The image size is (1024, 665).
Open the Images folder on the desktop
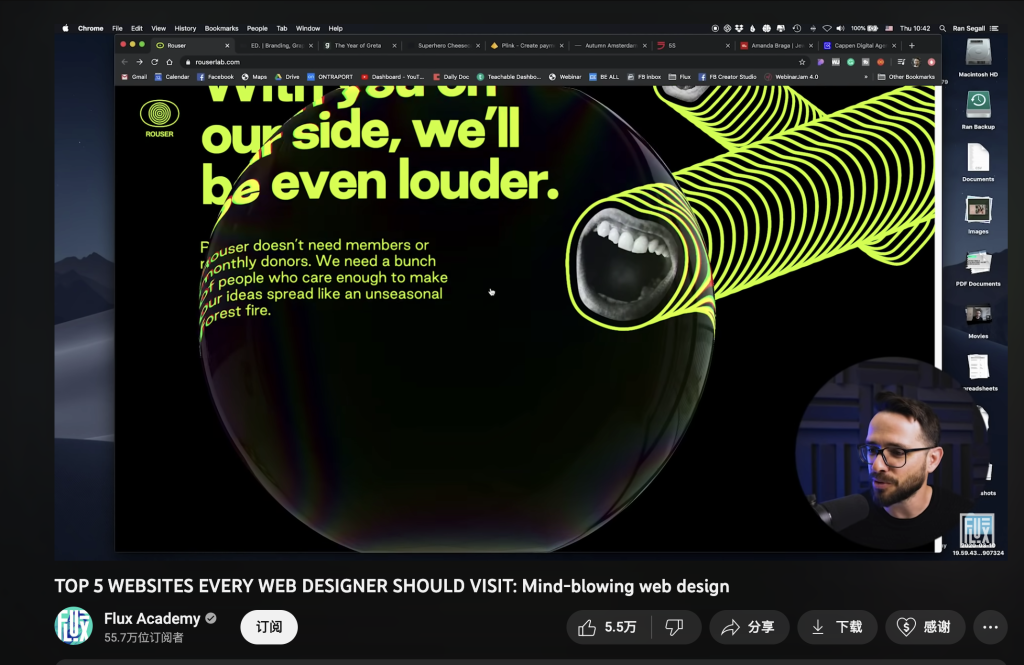(x=977, y=212)
